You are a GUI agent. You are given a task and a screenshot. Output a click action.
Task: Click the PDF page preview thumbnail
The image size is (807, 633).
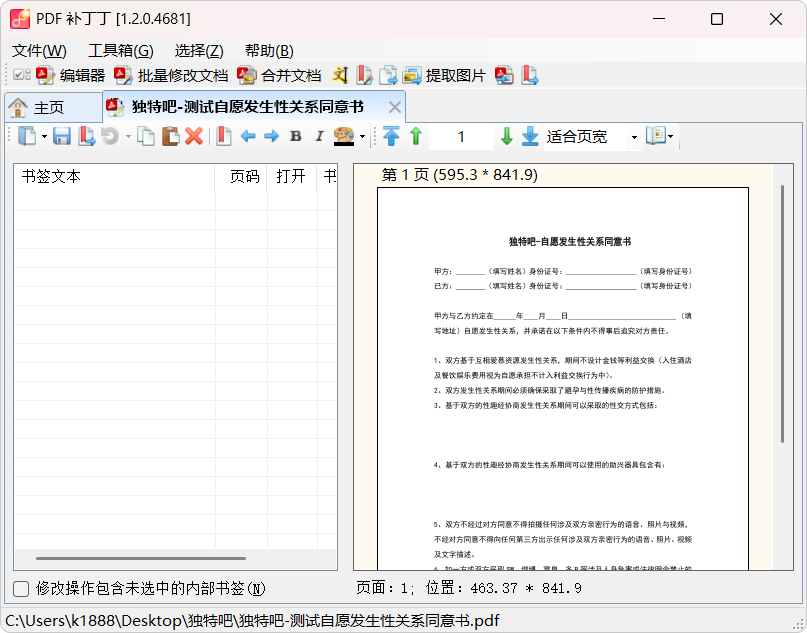tap(563, 379)
